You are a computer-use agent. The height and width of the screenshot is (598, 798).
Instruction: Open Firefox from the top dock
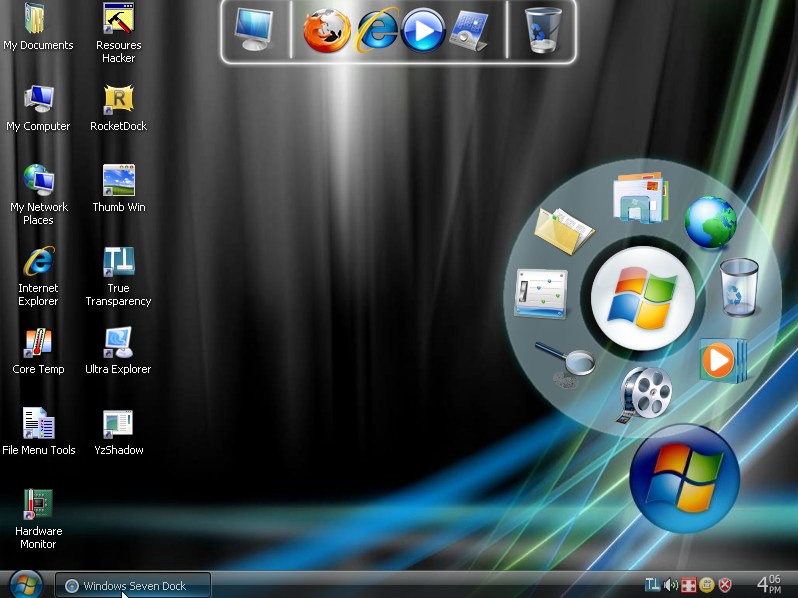pos(327,30)
